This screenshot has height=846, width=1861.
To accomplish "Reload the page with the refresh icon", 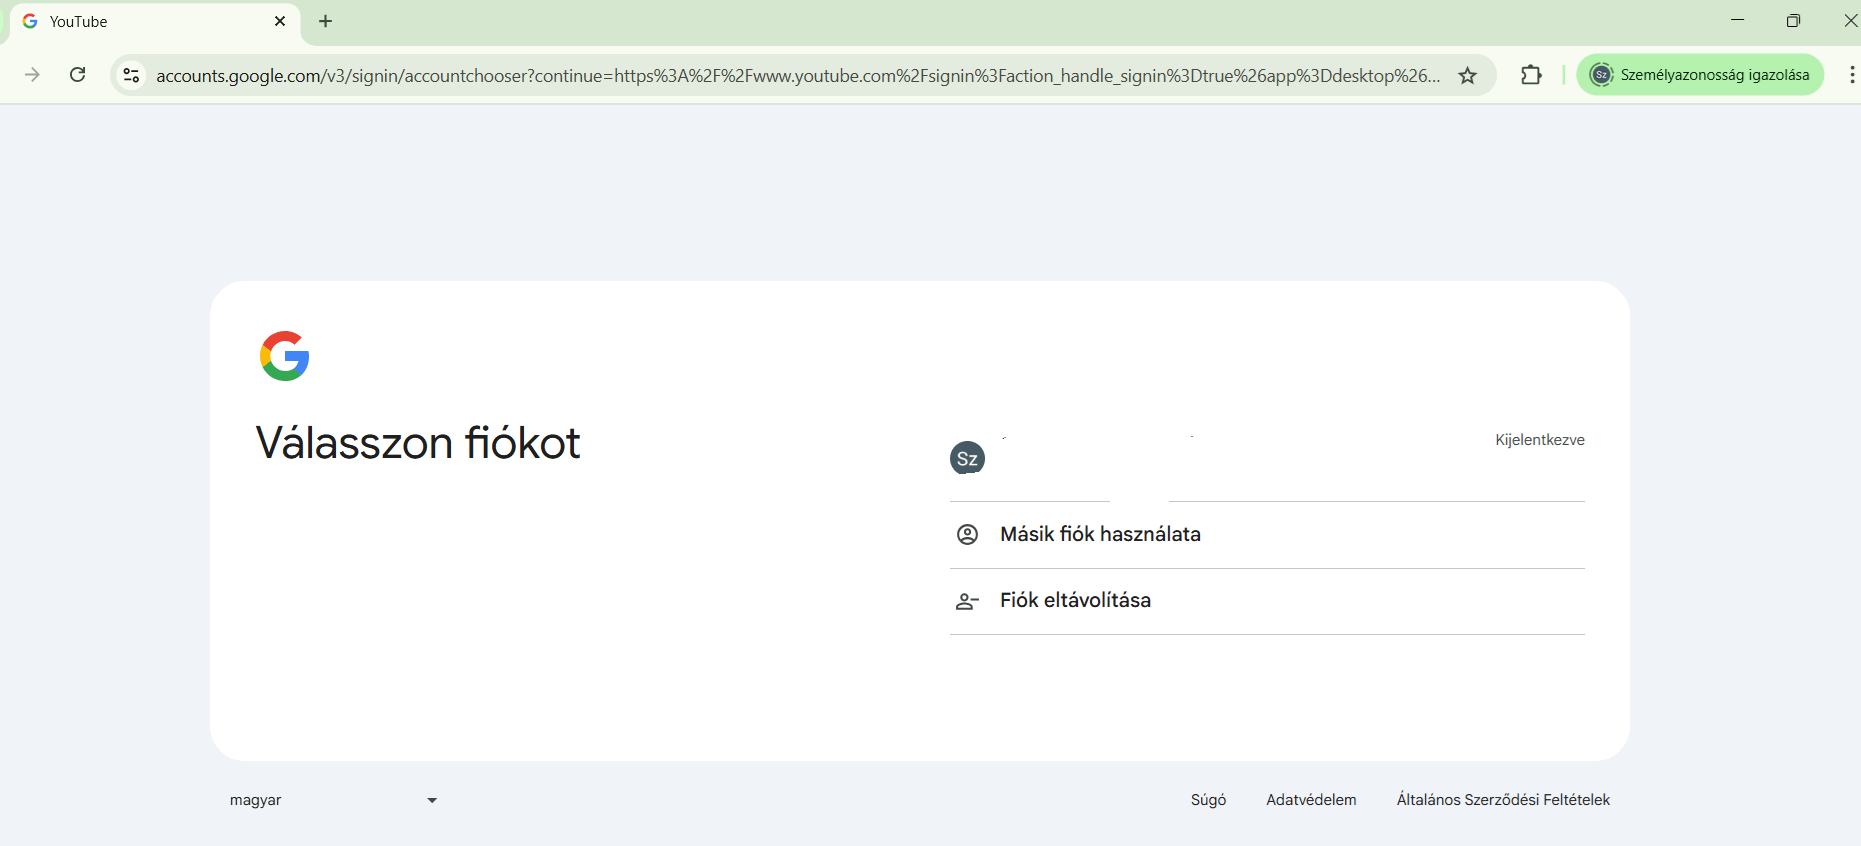I will point(77,75).
